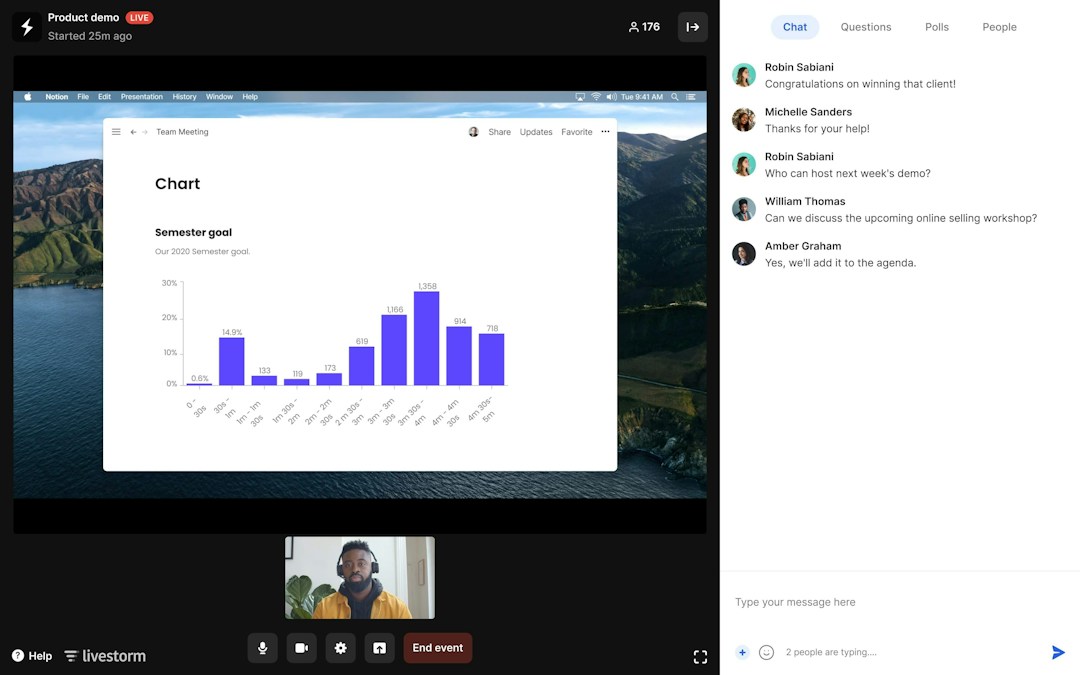
Task: Click the Chart page title
Action: [x=178, y=184]
